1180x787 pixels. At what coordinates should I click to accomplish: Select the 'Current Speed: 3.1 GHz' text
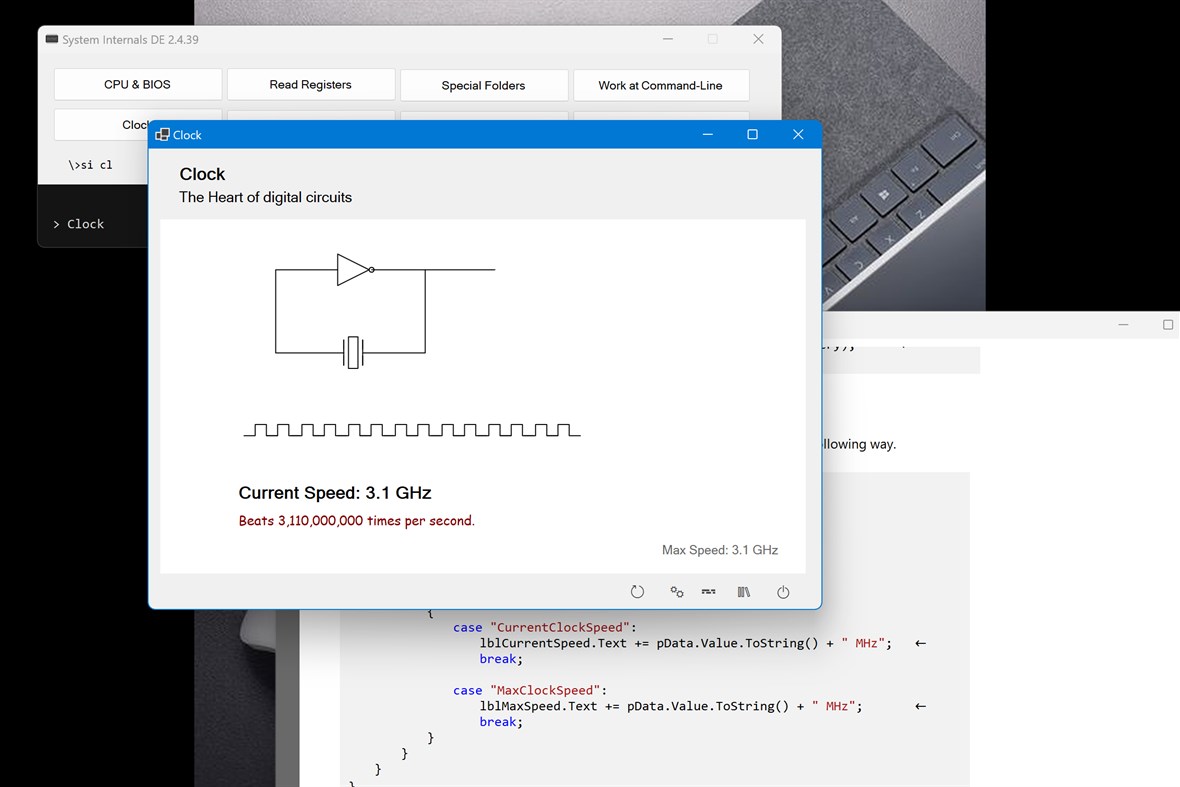coord(334,492)
